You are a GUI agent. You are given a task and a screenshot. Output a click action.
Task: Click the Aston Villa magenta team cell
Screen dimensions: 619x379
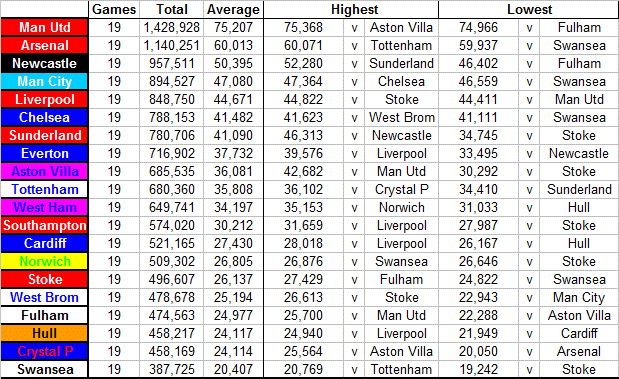(44, 171)
